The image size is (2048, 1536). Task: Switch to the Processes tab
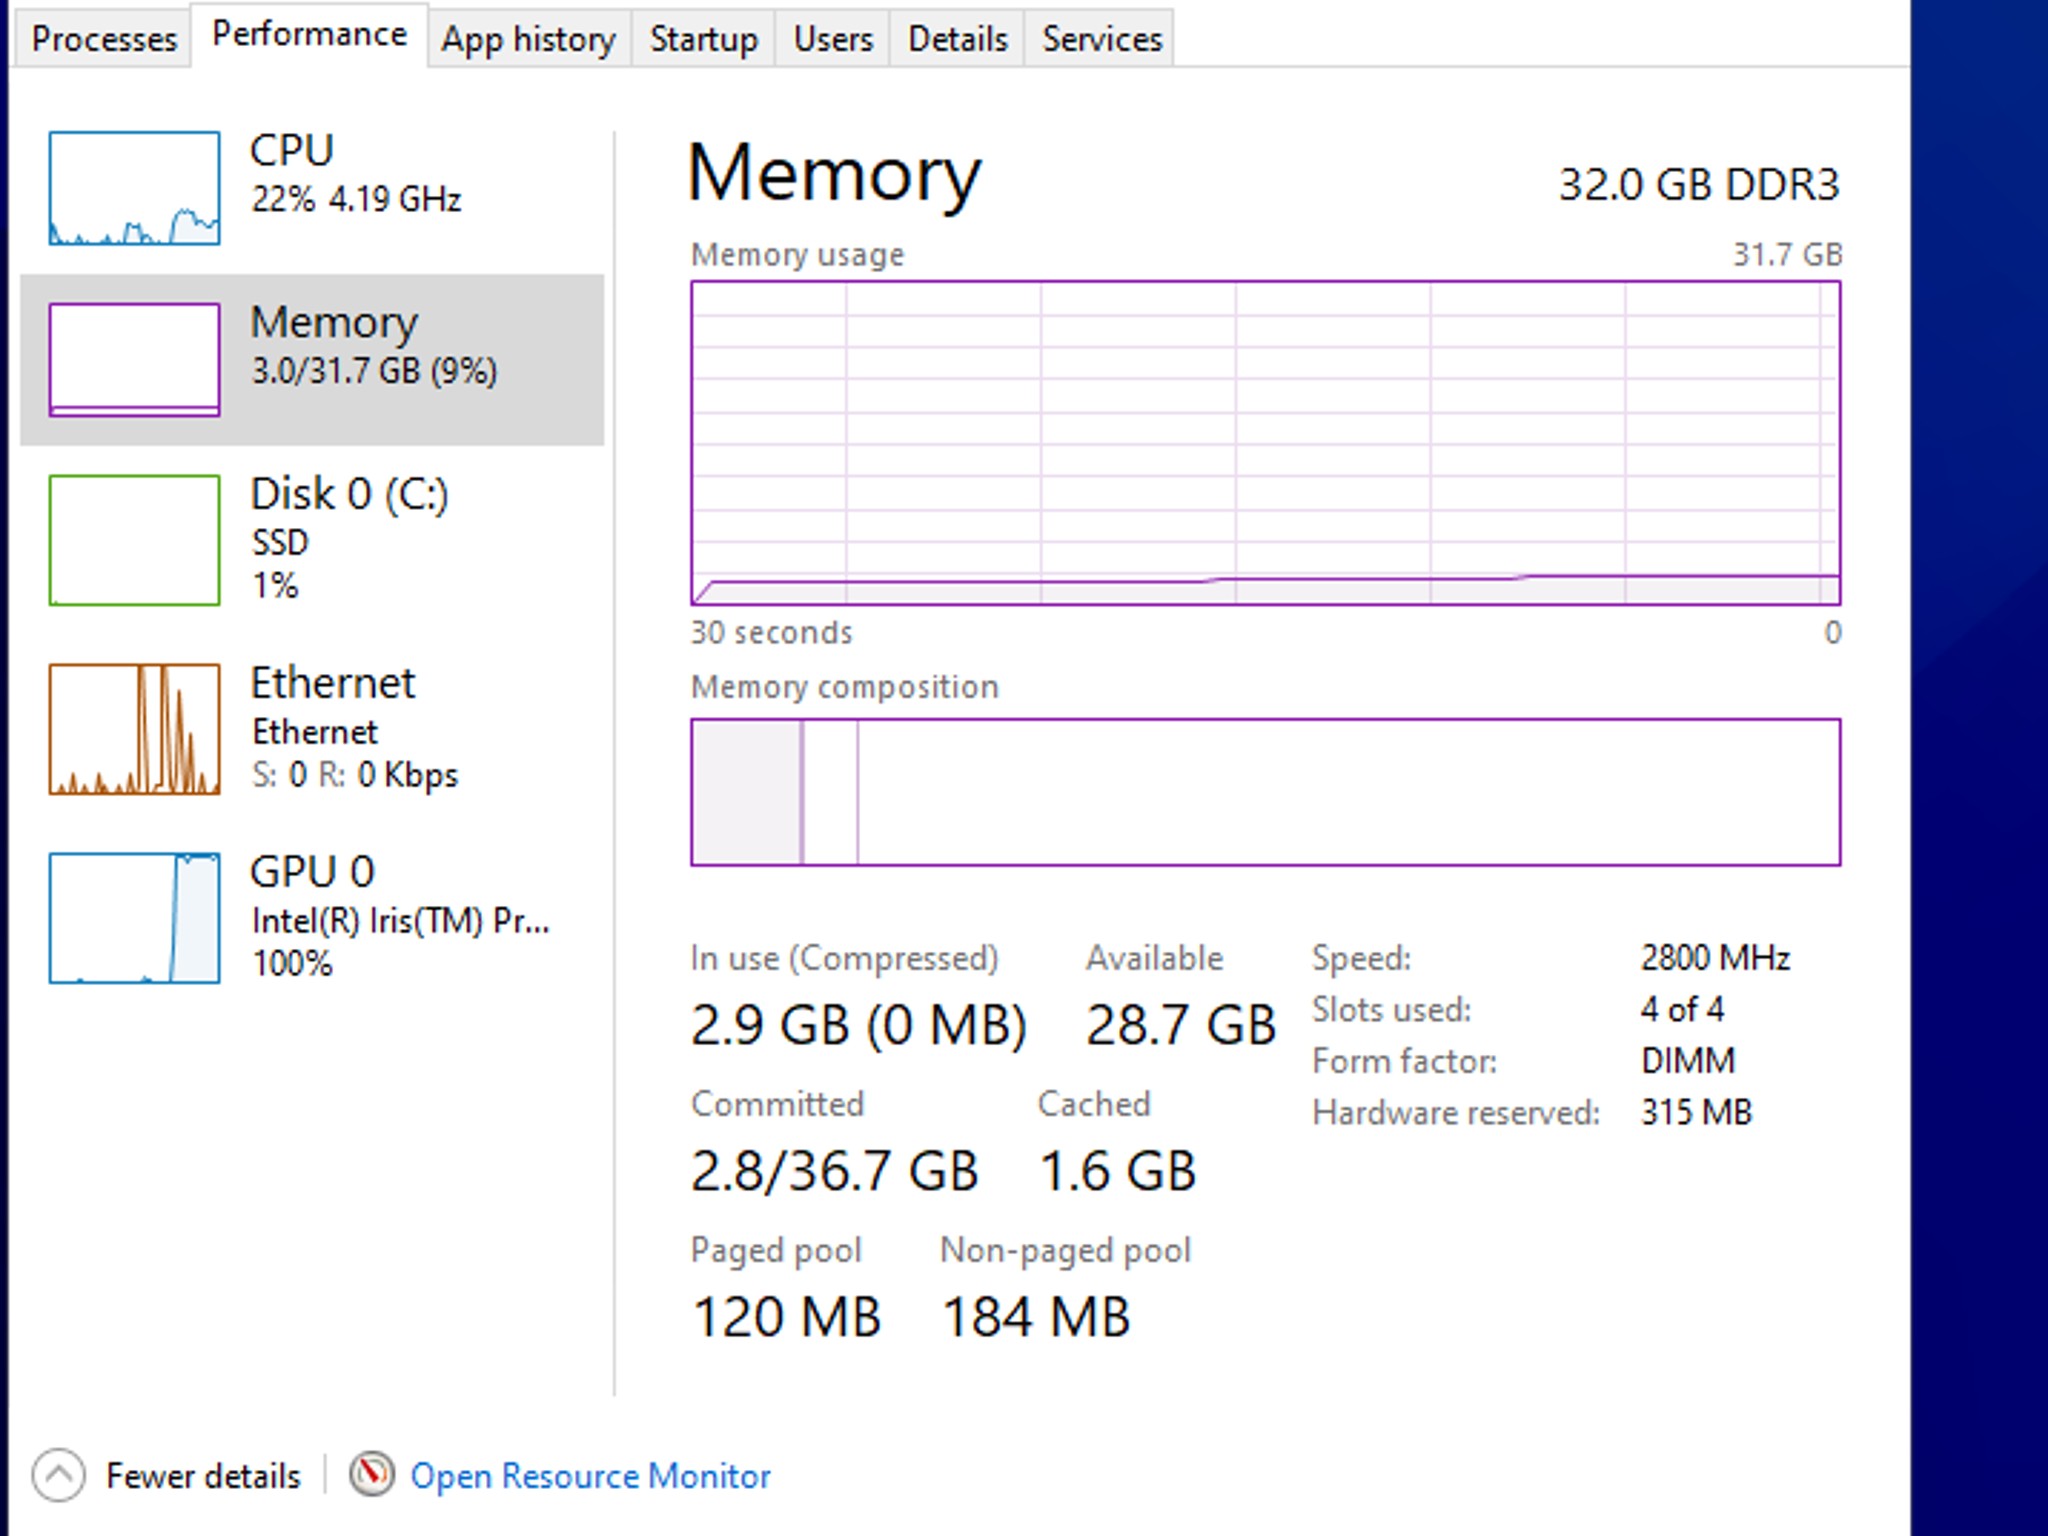(104, 39)
